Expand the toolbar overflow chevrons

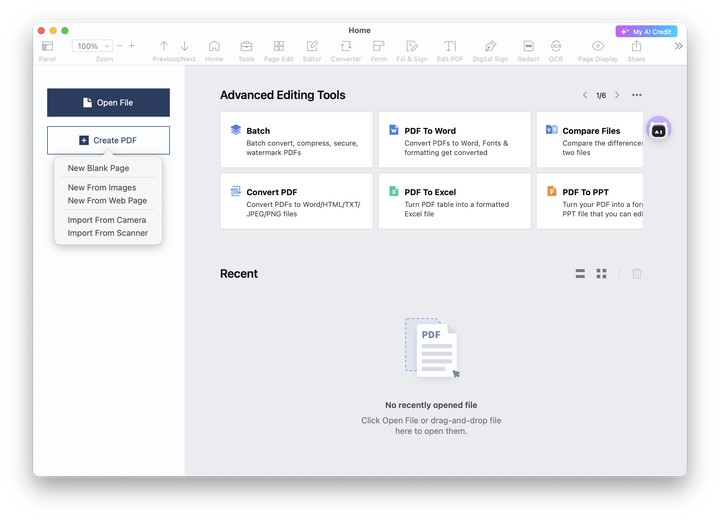click(678, 46)
